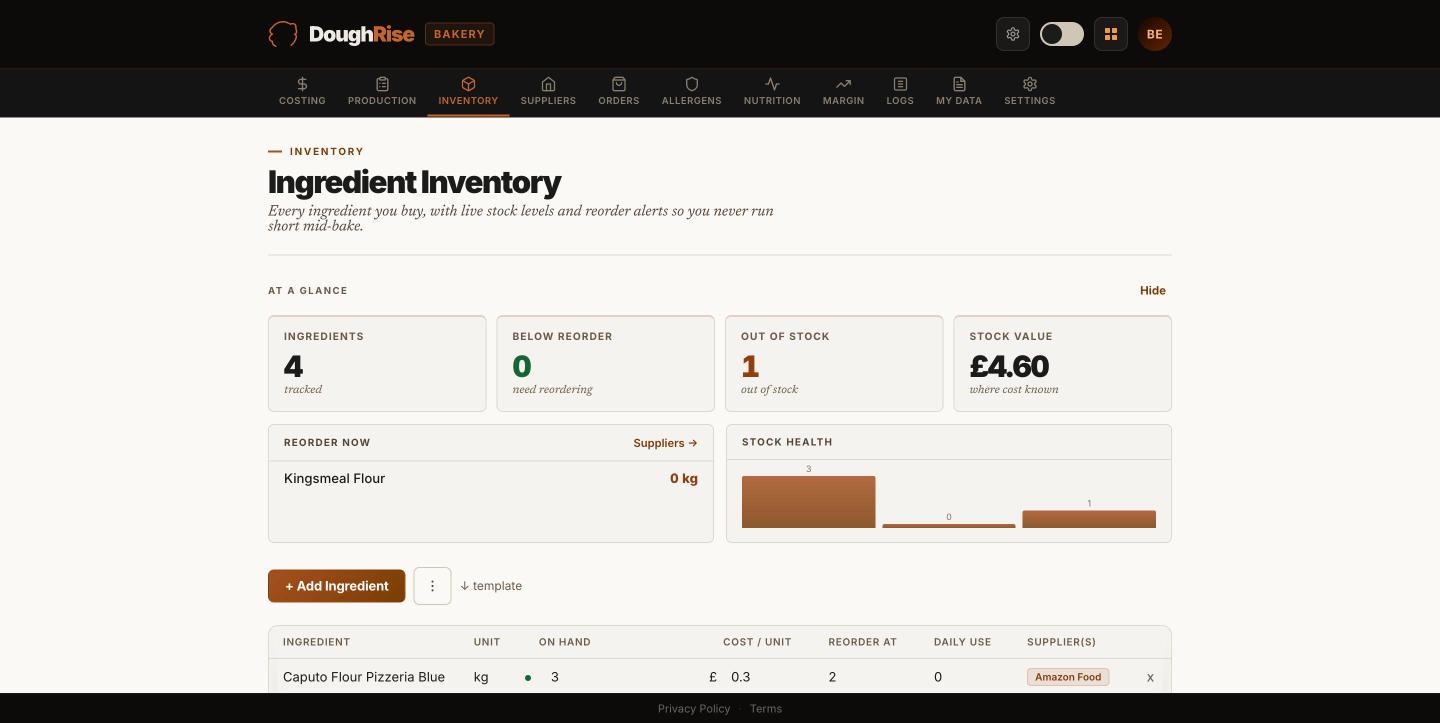The image size is (1440, 723).
Task: Open the Suppliers → link
Action: 665,443
